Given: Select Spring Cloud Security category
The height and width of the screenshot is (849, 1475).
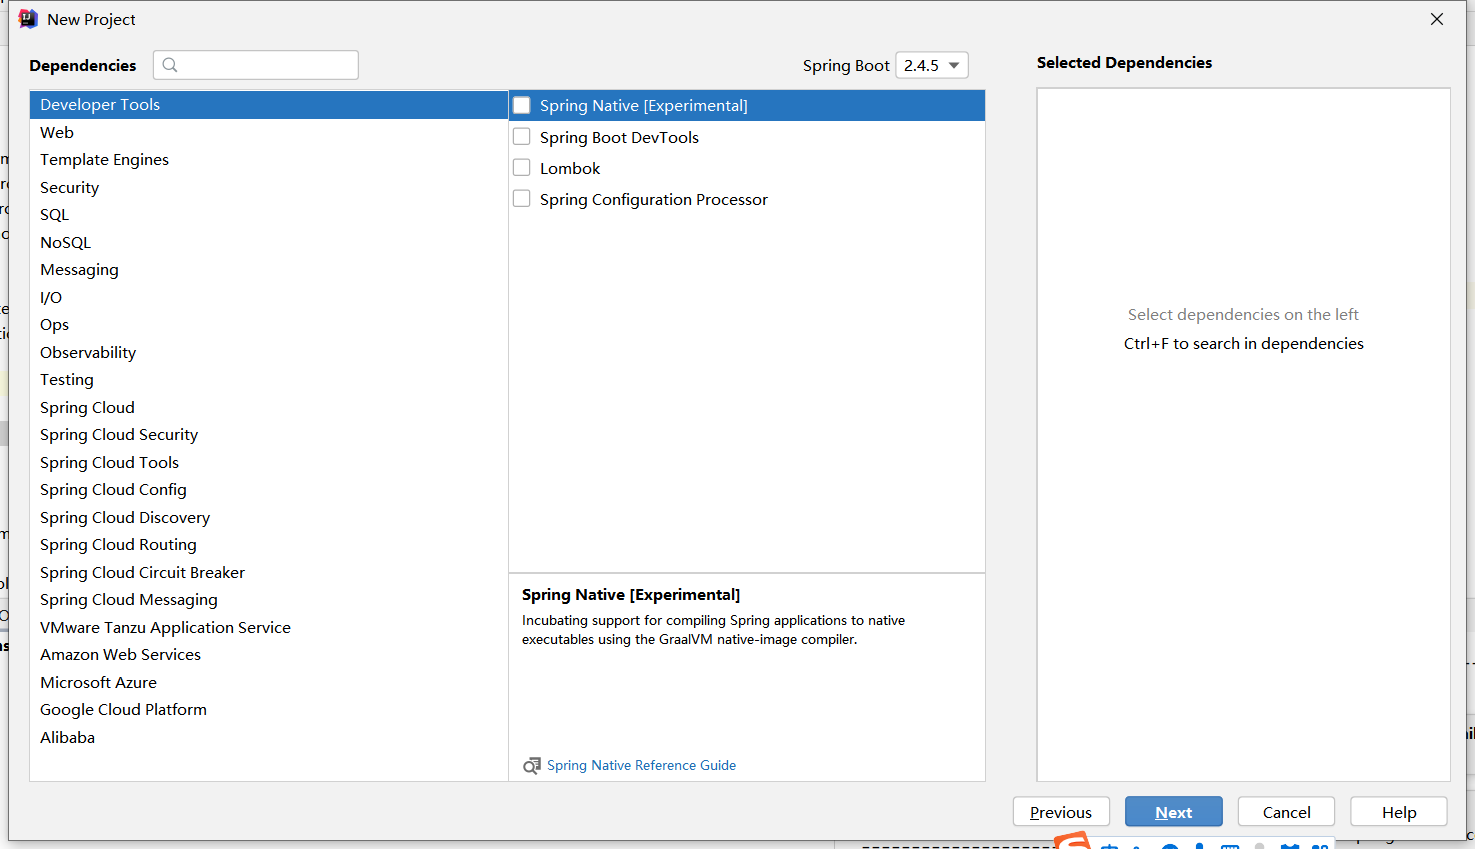Looking at the screenshot, I should pos(269,435).
